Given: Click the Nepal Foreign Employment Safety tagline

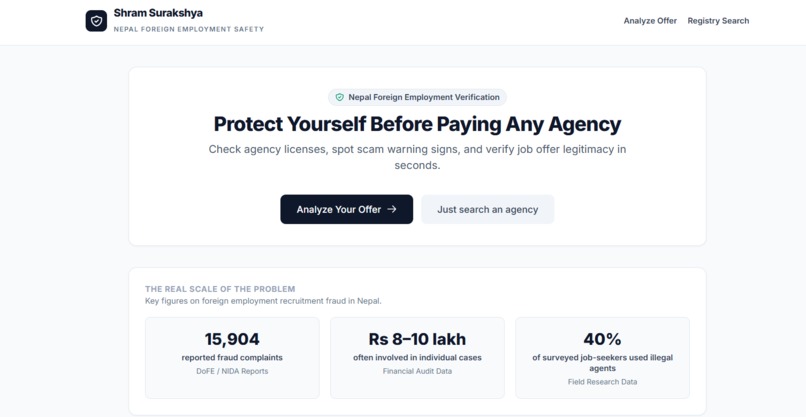Looking at the screenshot, I should (x=189, y=29).
